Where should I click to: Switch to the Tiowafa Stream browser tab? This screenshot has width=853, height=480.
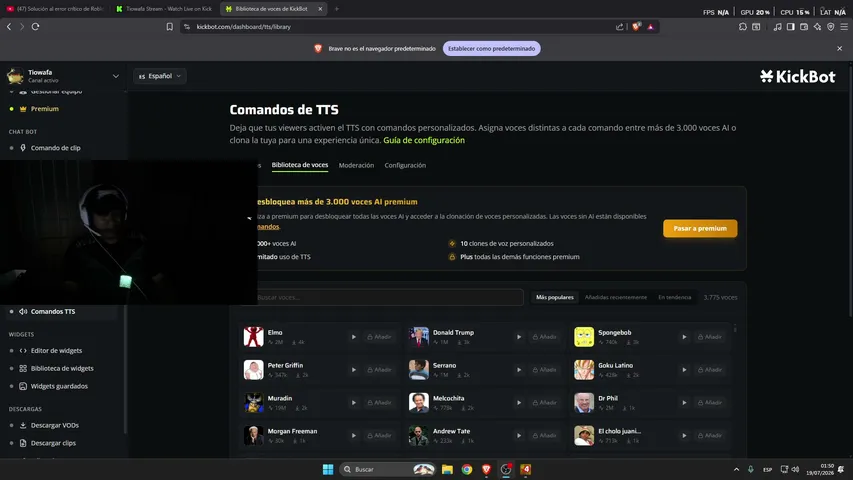[164, 9]
